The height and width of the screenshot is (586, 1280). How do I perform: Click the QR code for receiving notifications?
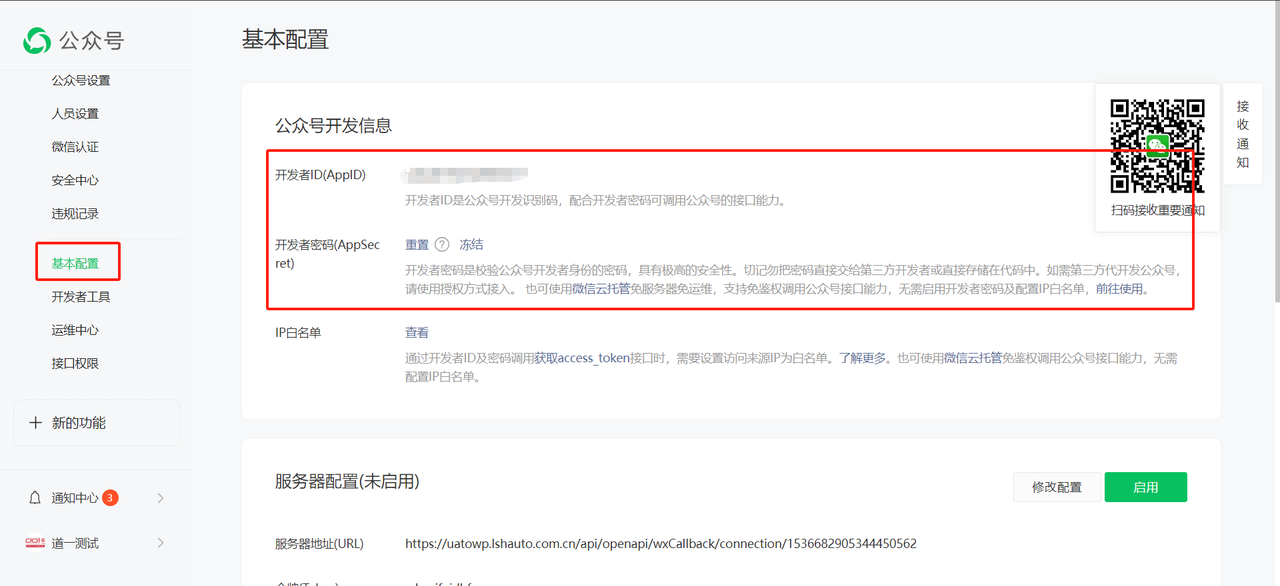point(1158,146)
